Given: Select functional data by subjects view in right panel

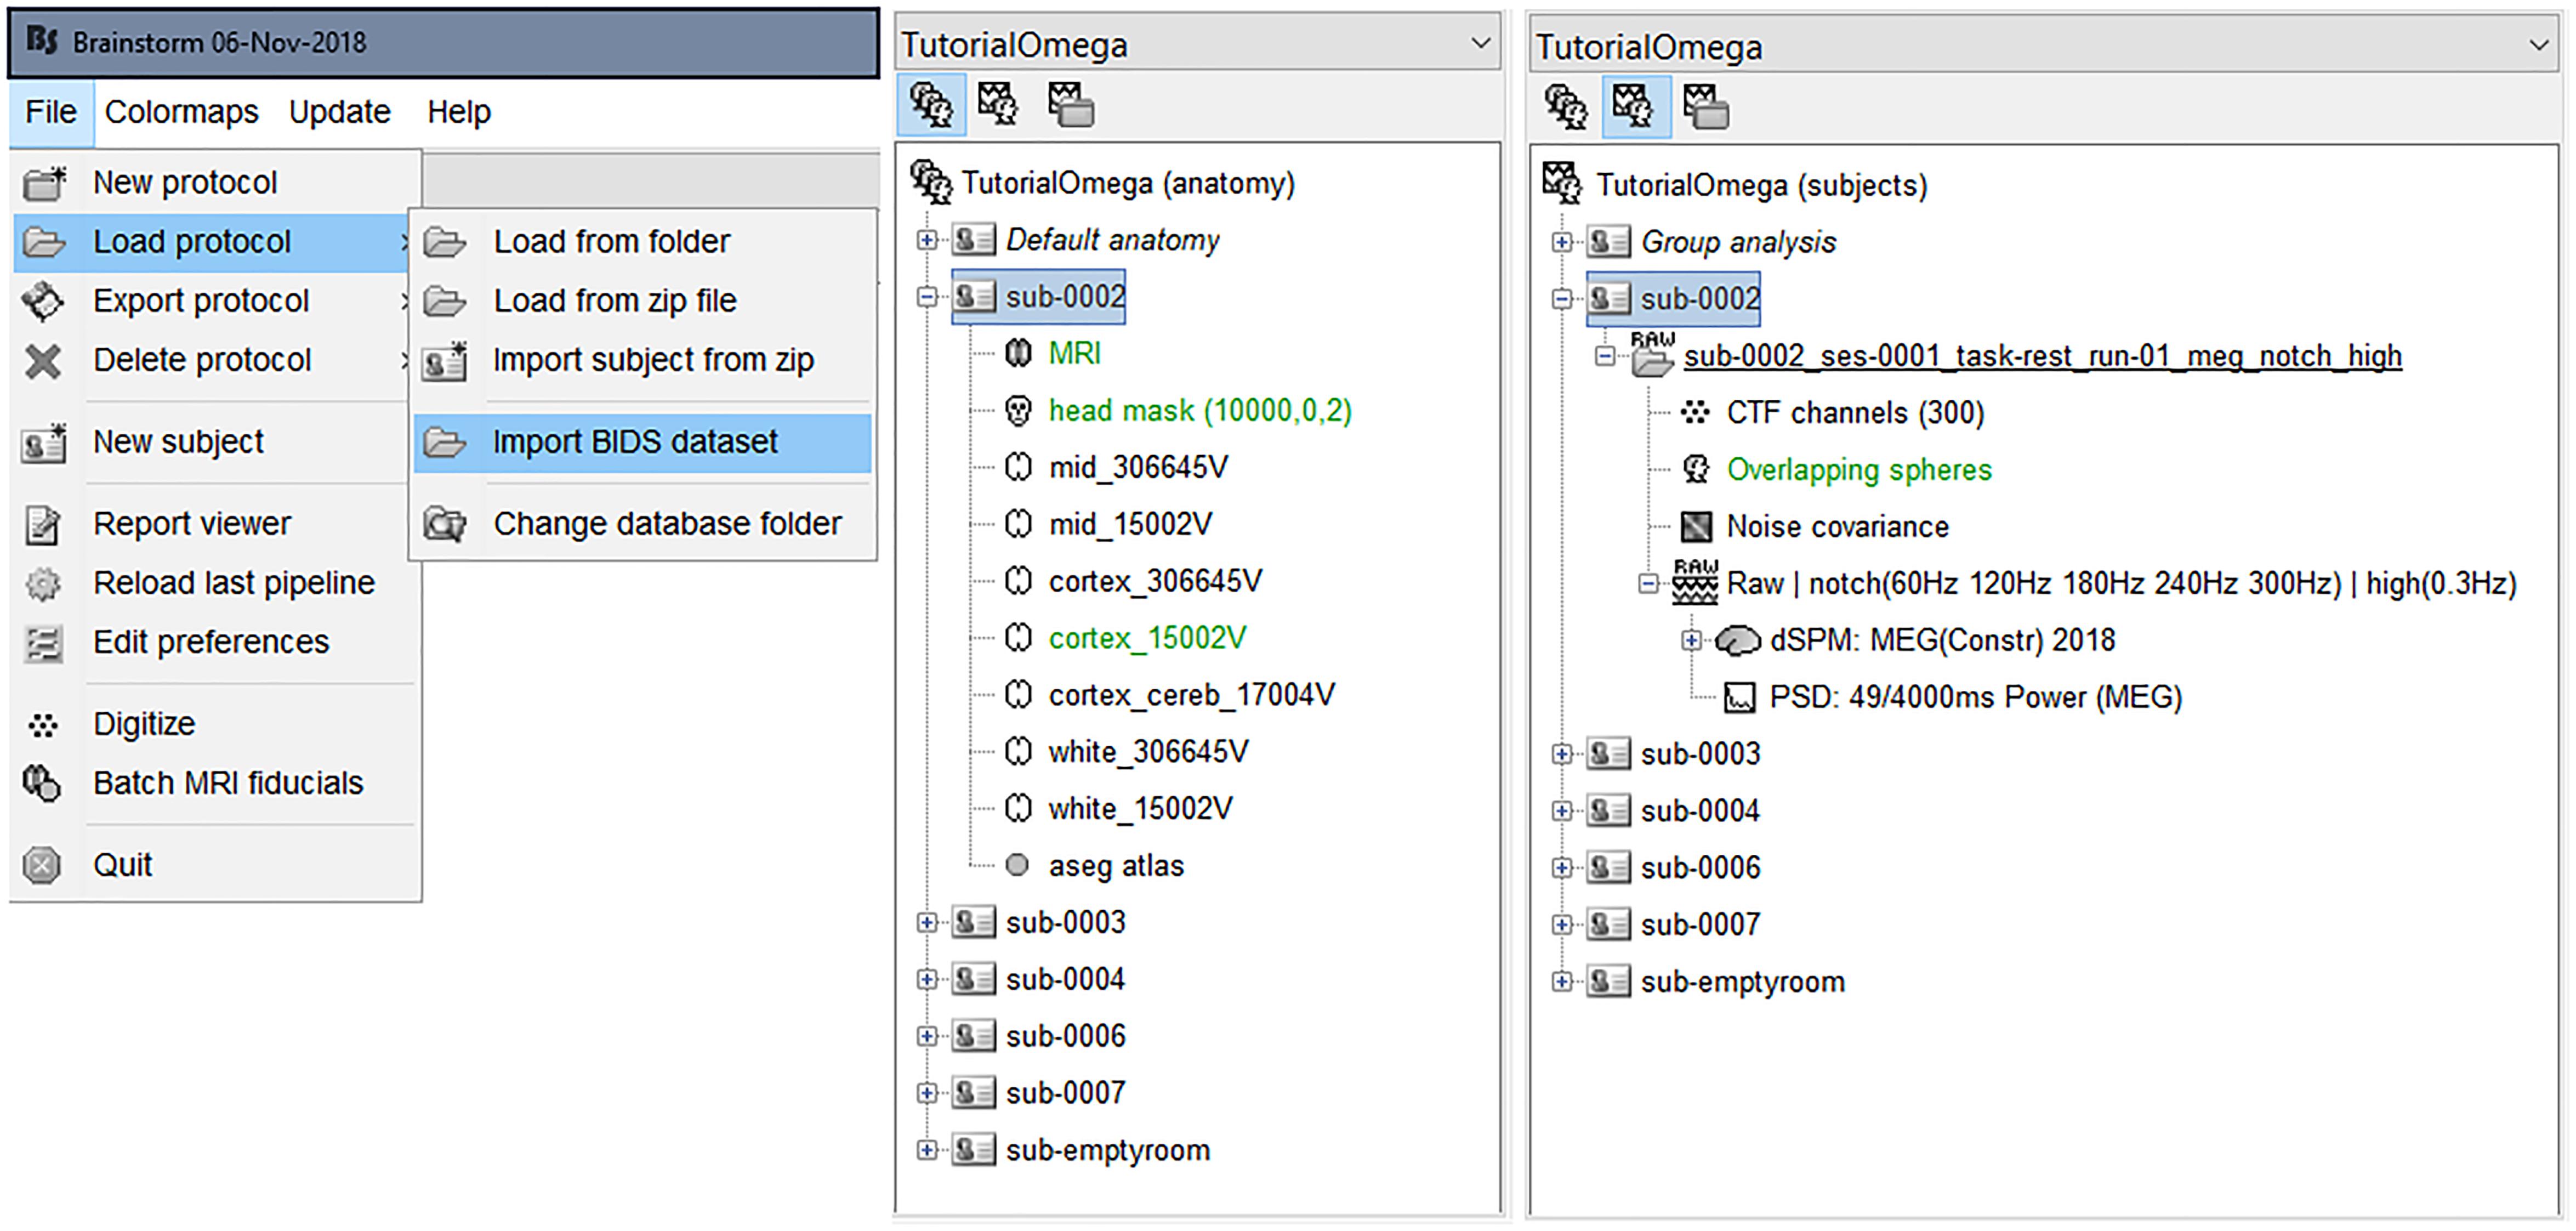Looking at the screenshot, I should click(1636, 106).
